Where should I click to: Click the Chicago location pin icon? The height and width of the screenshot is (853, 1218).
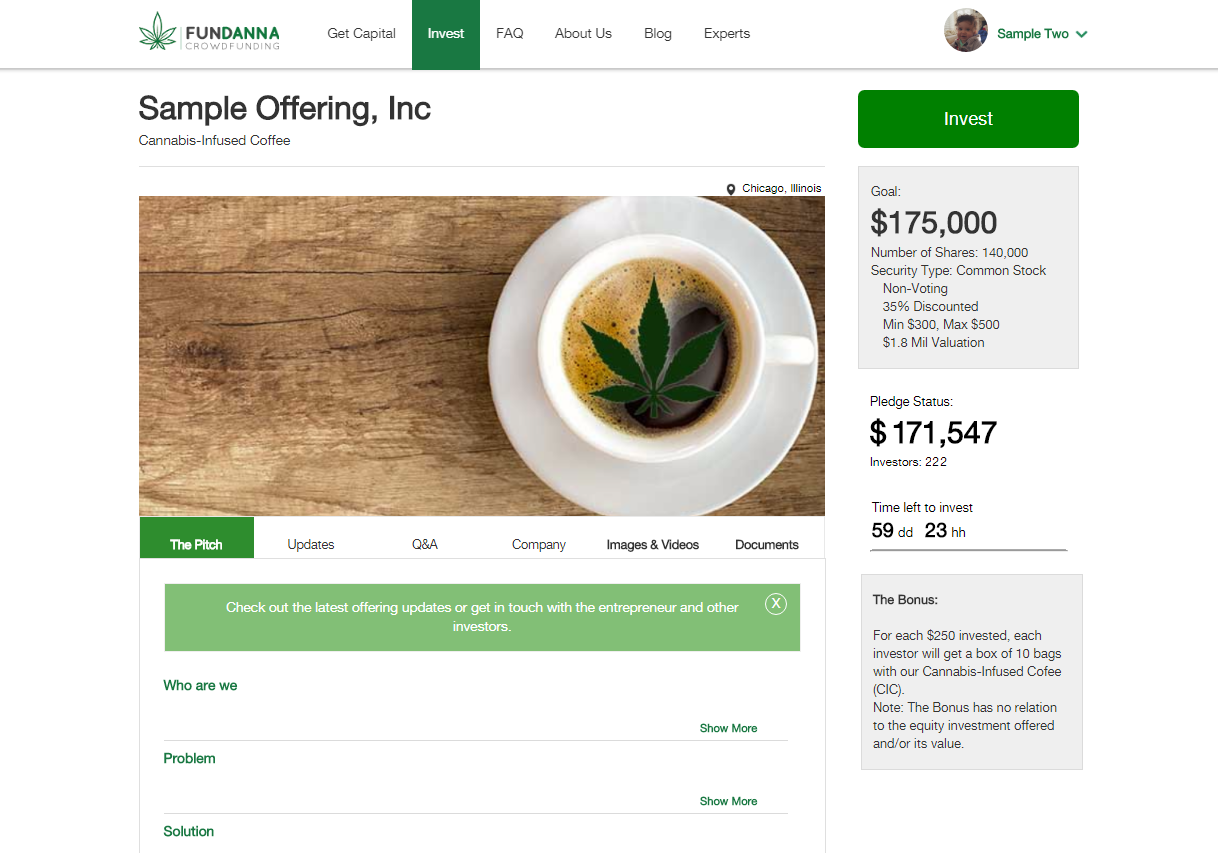(731, 189)
